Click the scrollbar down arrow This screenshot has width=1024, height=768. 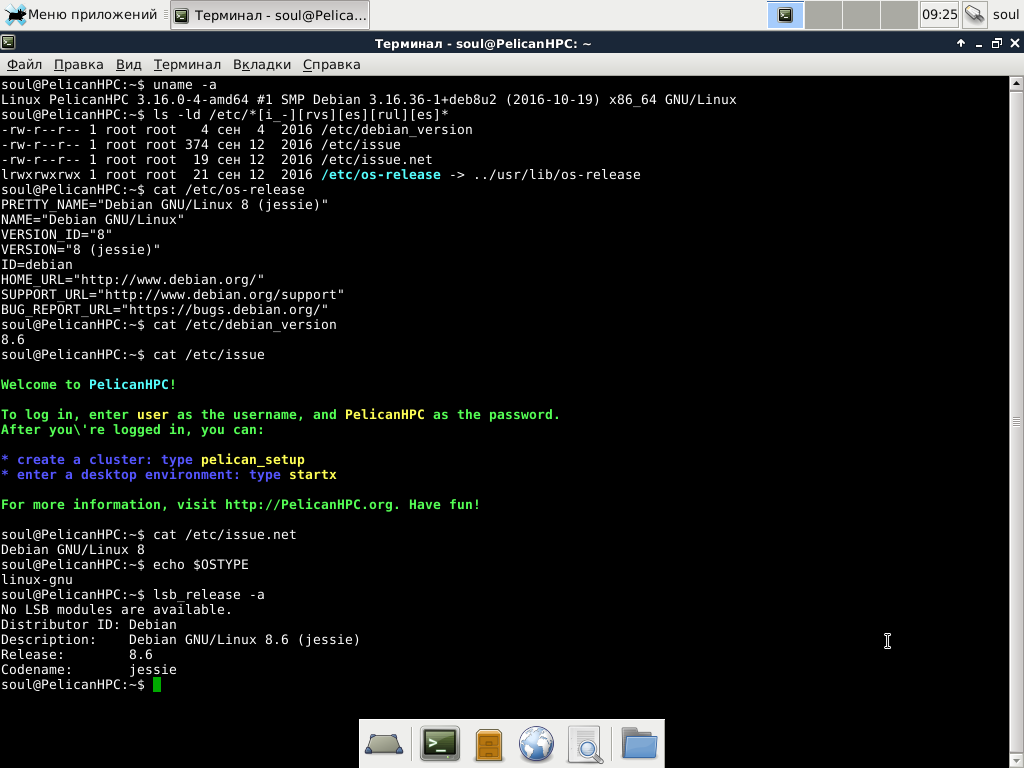coord(1016,761)
